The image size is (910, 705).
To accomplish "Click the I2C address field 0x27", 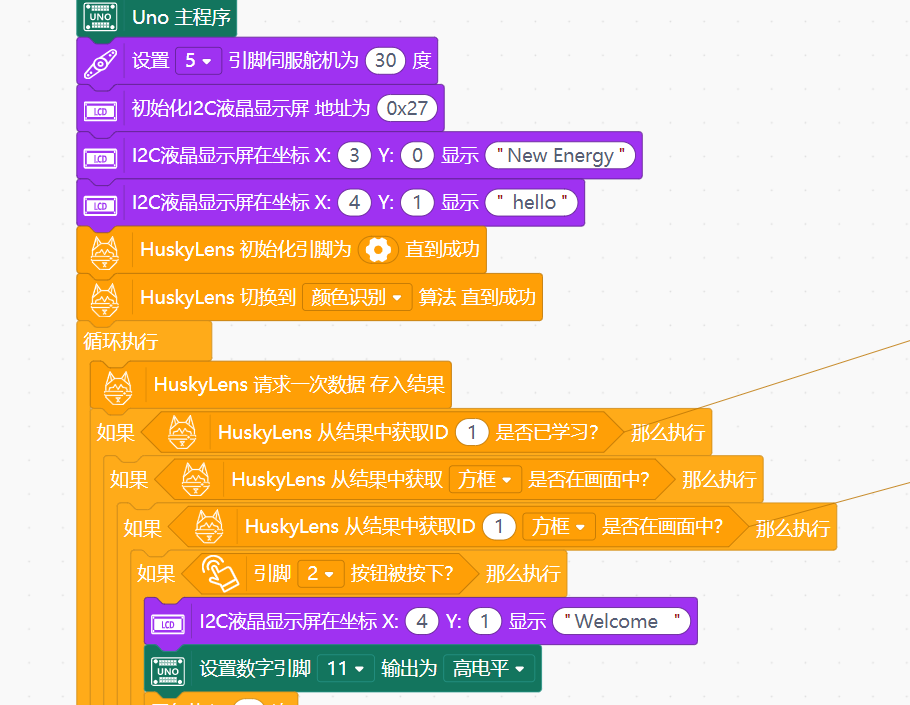I will tap(407, 108).
